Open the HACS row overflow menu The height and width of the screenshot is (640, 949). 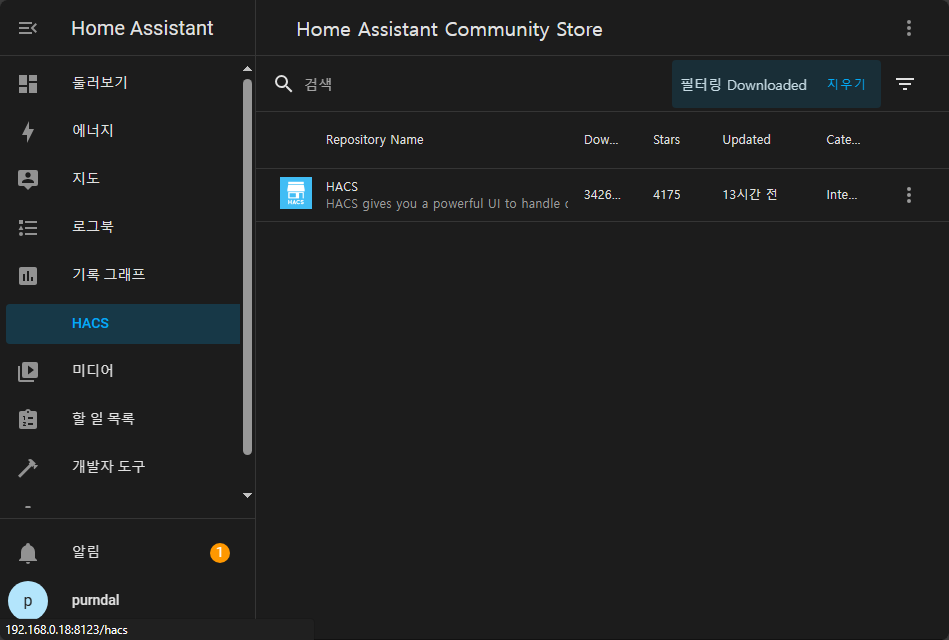(x=908, y=194)
